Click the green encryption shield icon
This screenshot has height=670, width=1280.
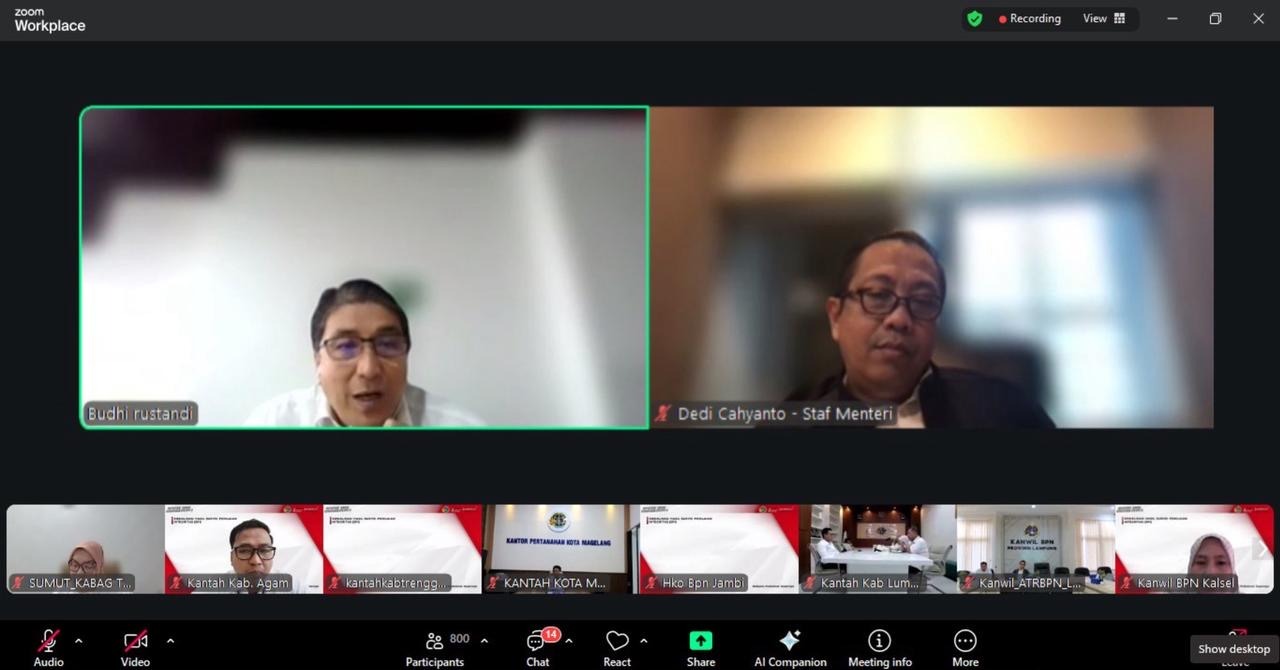point(975,19)
